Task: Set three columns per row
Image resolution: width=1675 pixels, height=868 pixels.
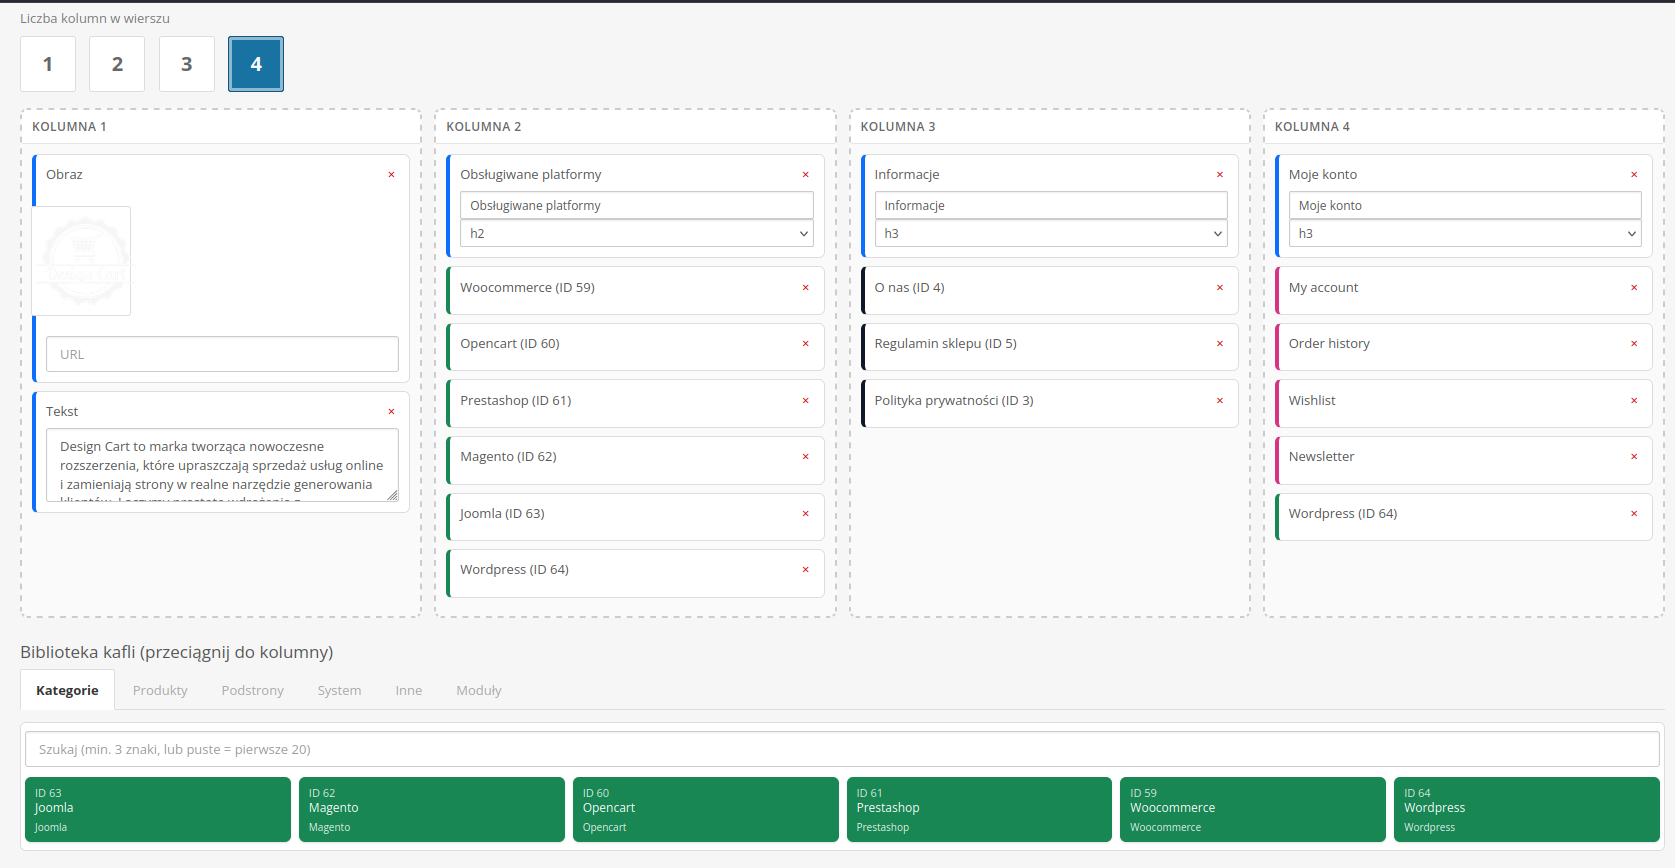Action: pos(186,64)
